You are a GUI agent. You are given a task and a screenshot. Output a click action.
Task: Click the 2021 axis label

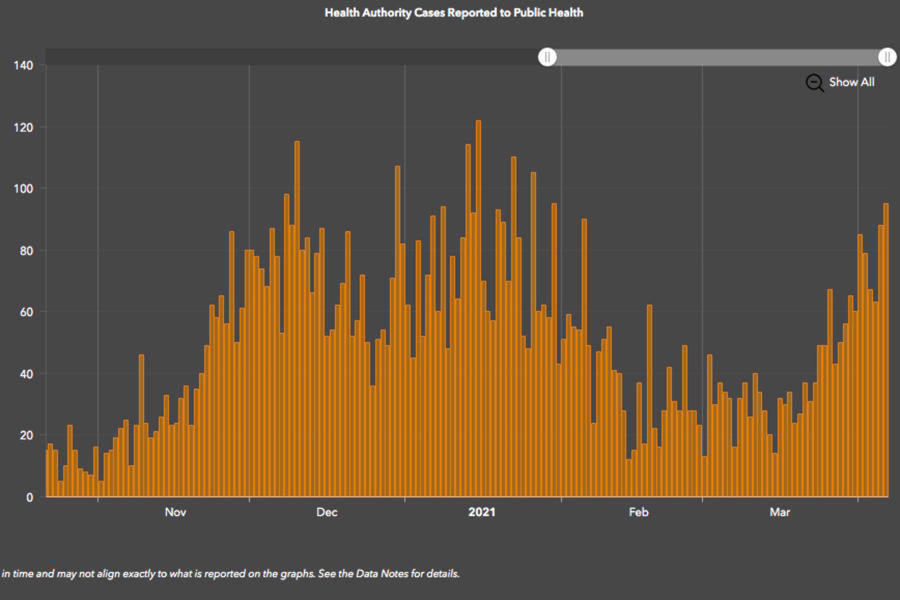click(482, 512)
